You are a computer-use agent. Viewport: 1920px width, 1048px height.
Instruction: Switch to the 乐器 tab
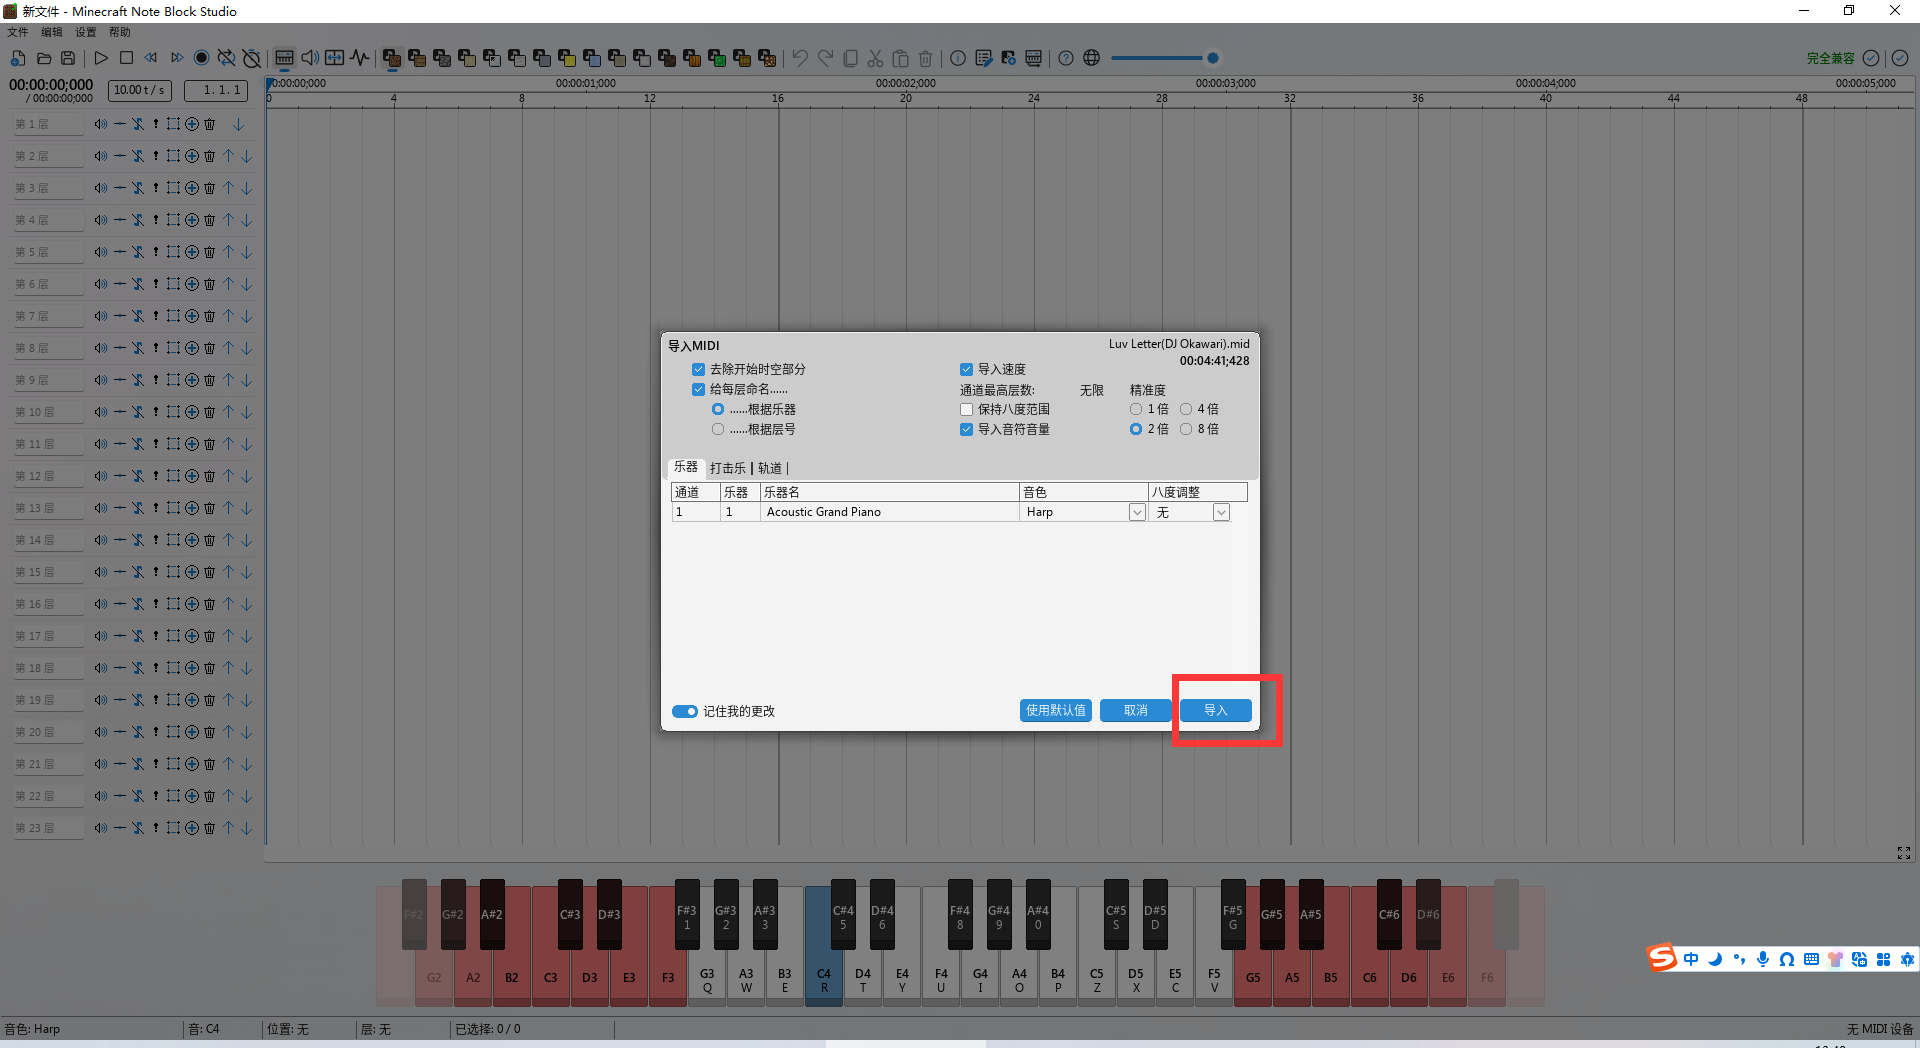coord(686,467)
